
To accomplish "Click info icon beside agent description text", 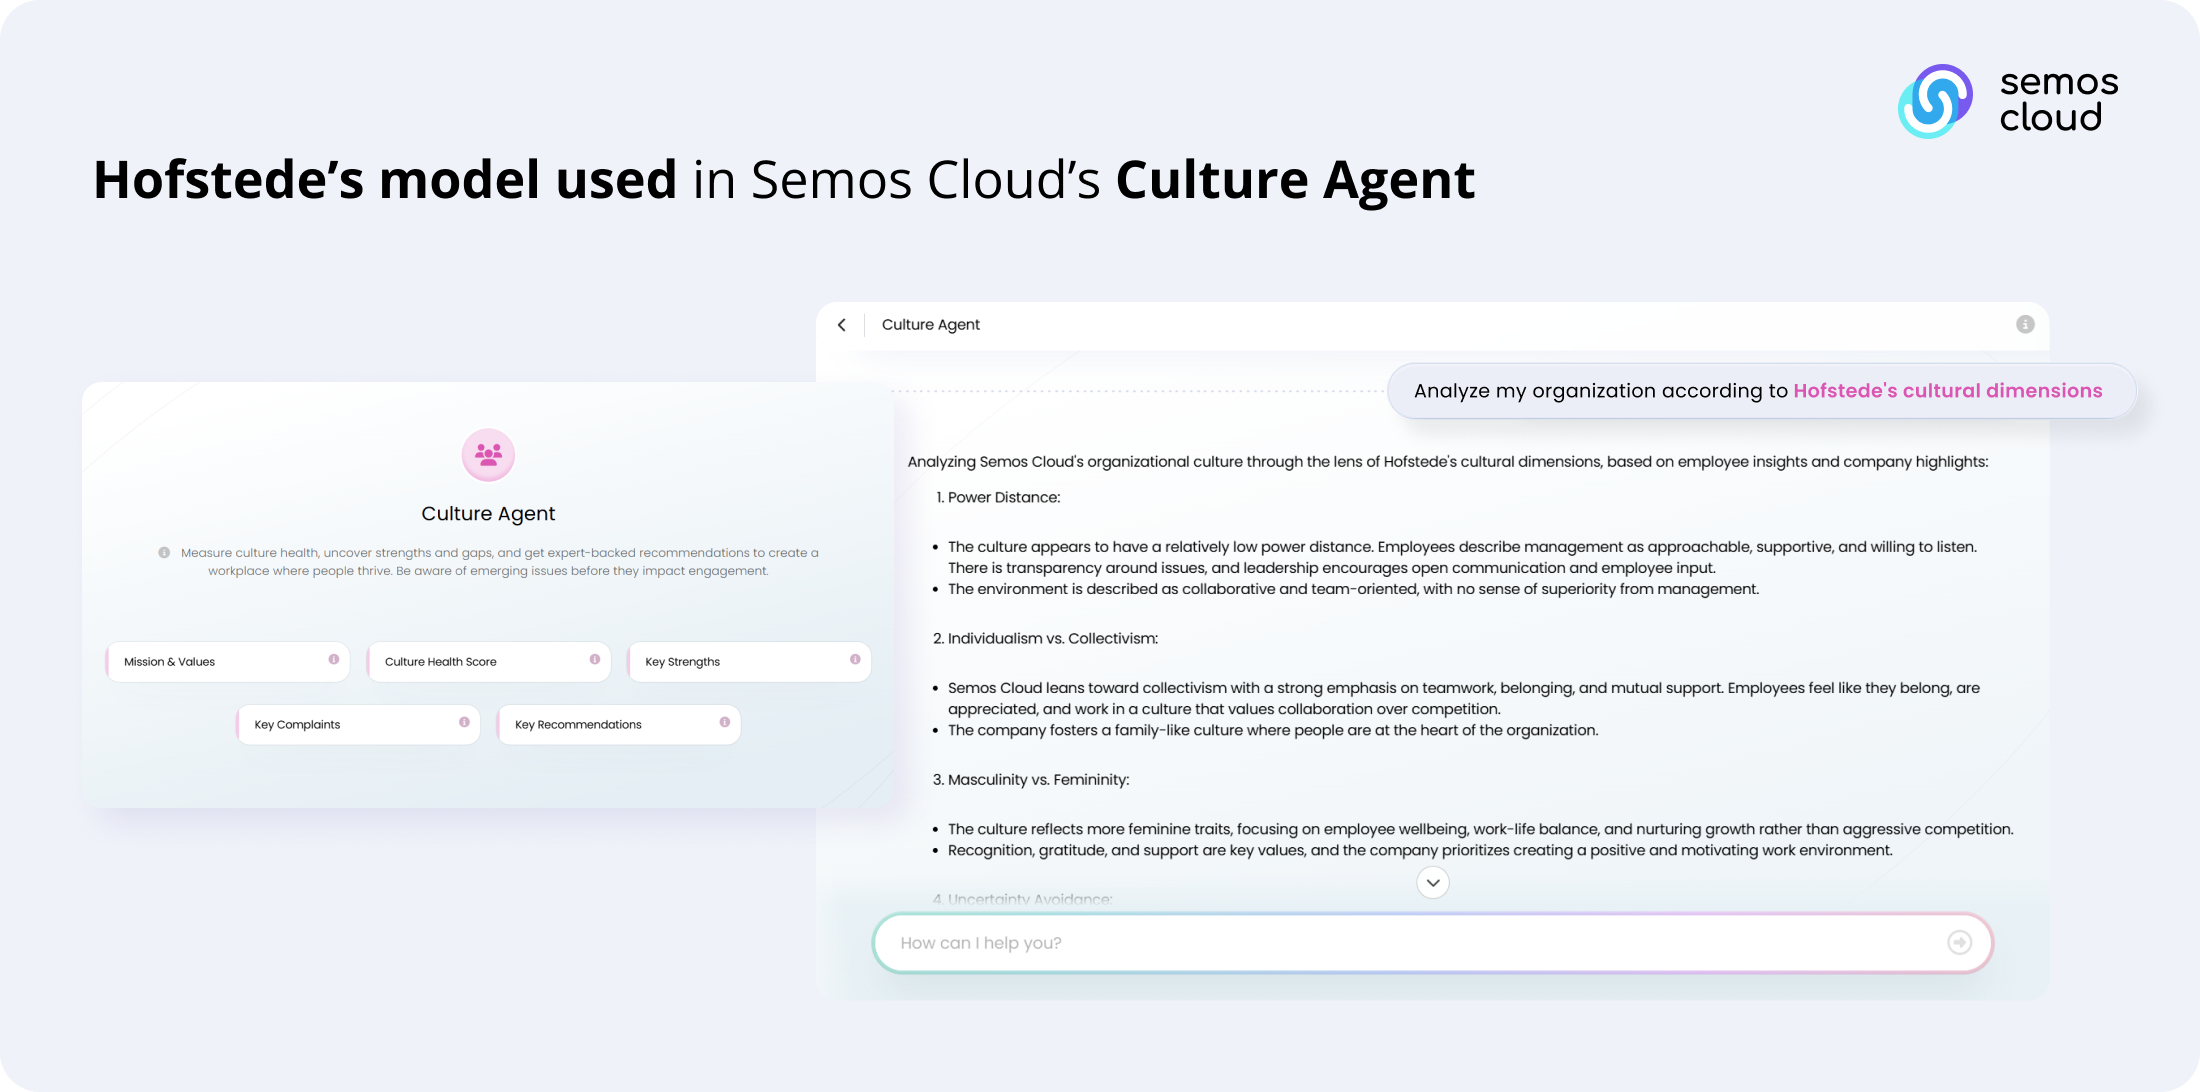I will pyautogui.click(x=164, y=553).
